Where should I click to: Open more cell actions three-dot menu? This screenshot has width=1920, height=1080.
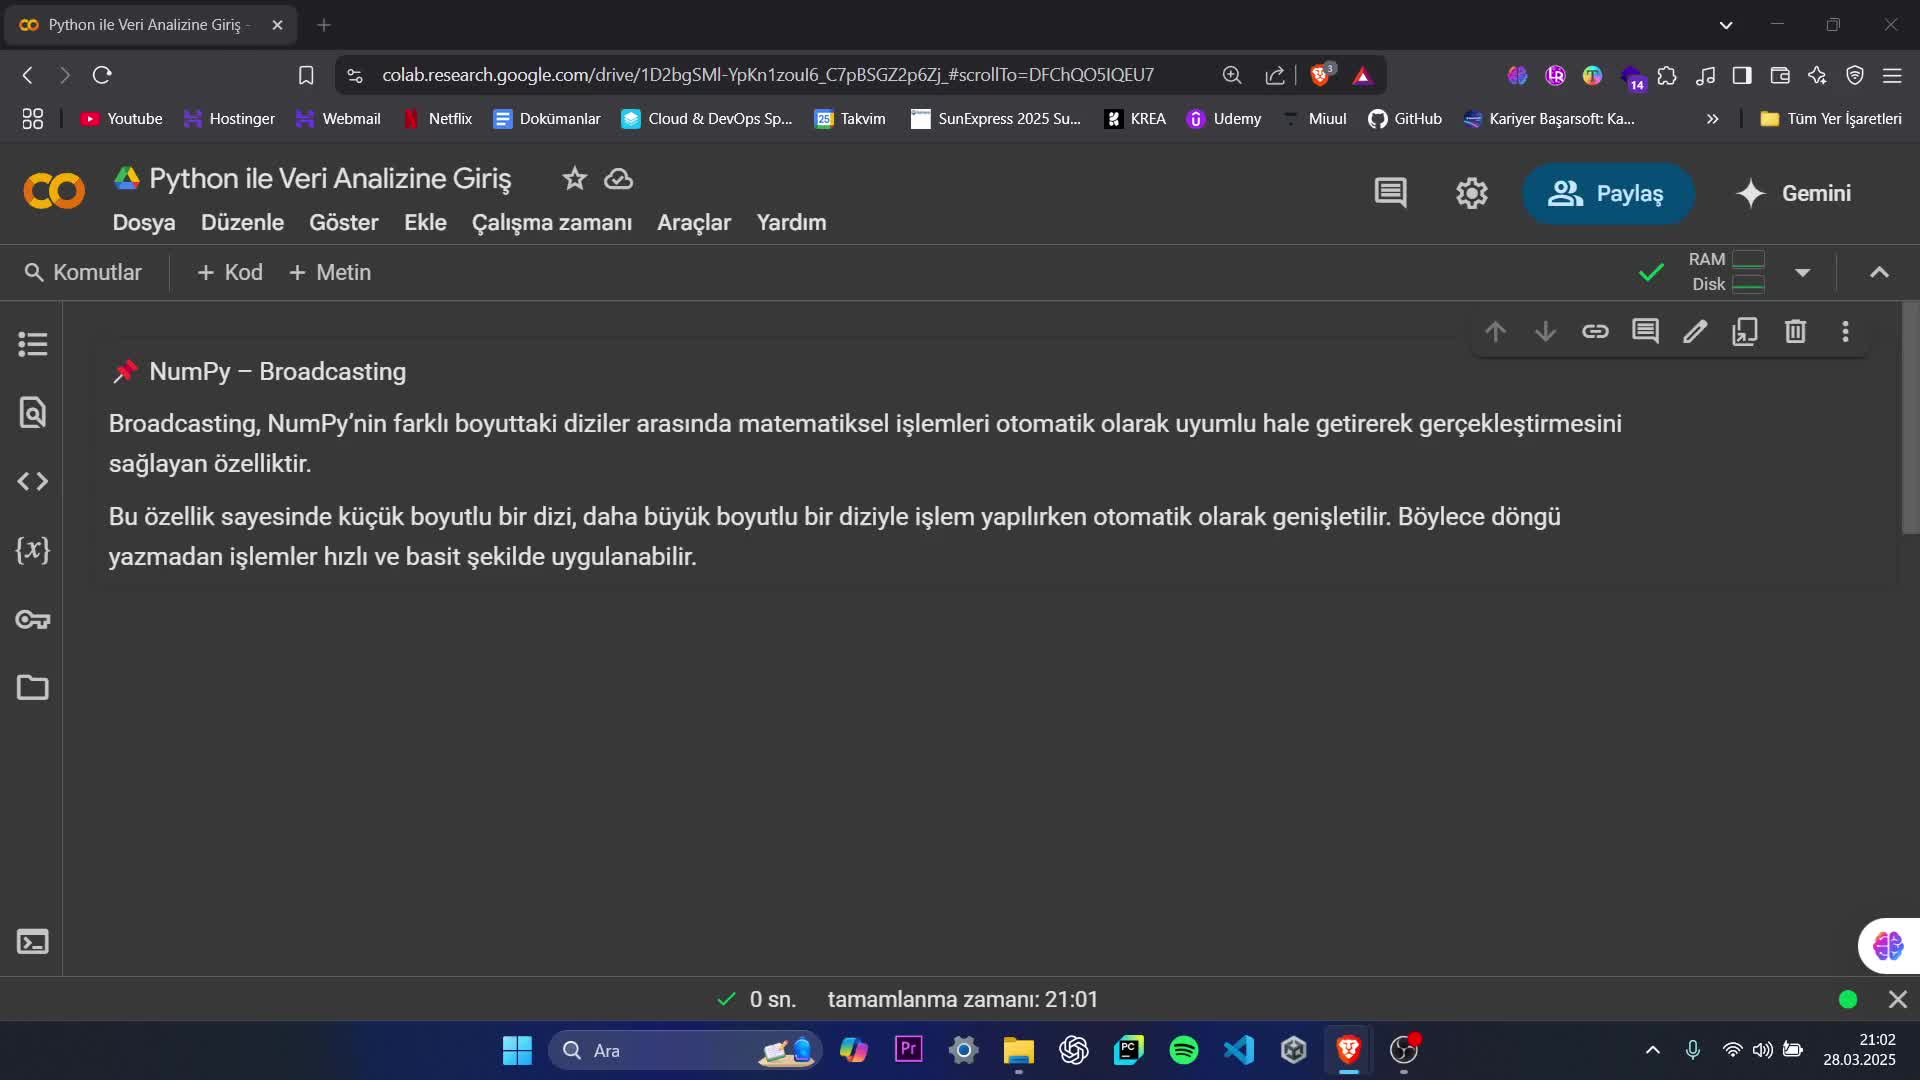[x=1845, y=331]
